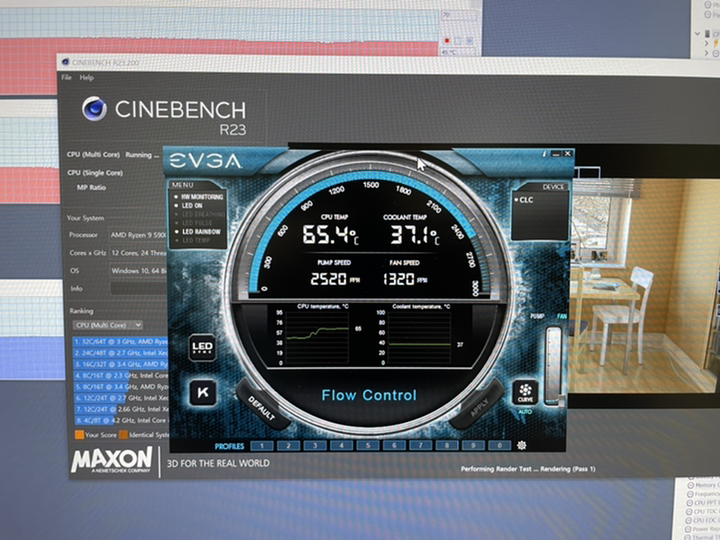
Task: Click the Cinebench title bar app icon
Action: (65, 62)
